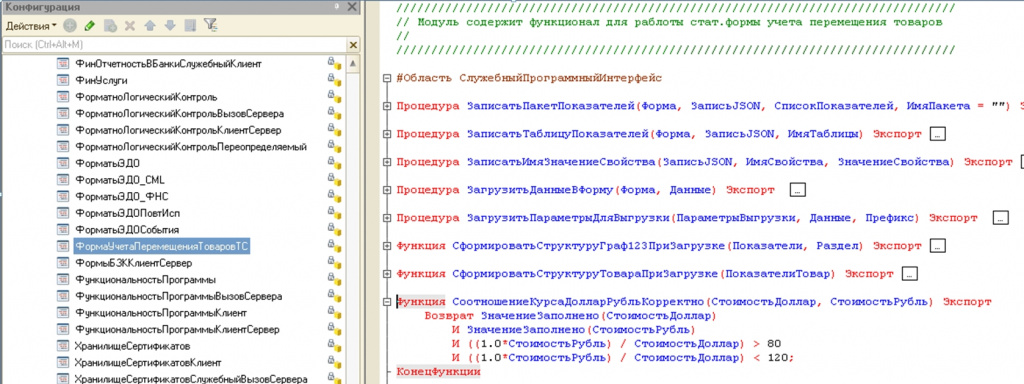Click the lock icon in ФорматноЛогическийКонтроль row
1024x384 pixels.
(x=334, y=97)
